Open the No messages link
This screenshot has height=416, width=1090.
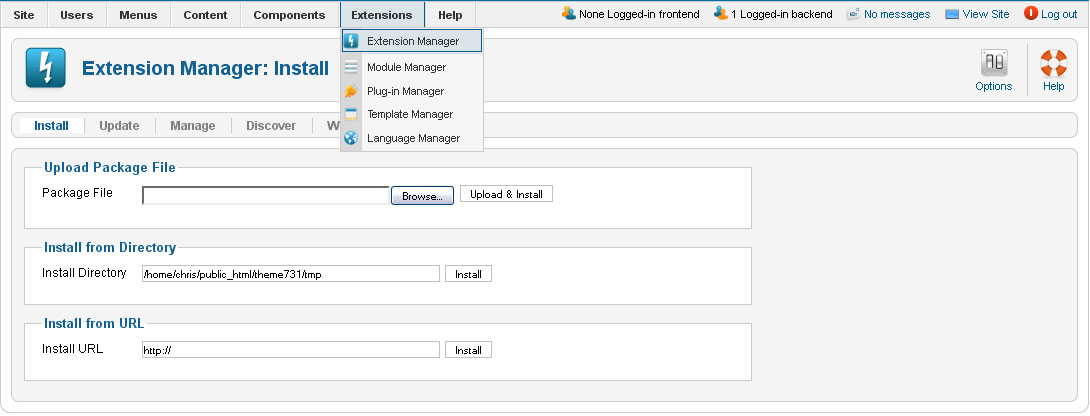pyautogui.click(x=896, y=14)
